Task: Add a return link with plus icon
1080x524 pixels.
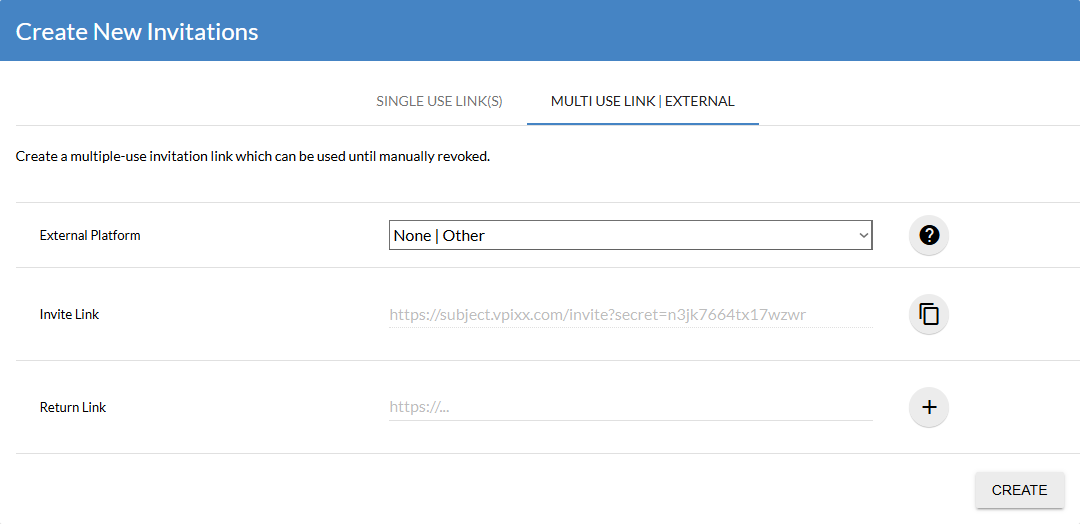Action: click(928, 407)
